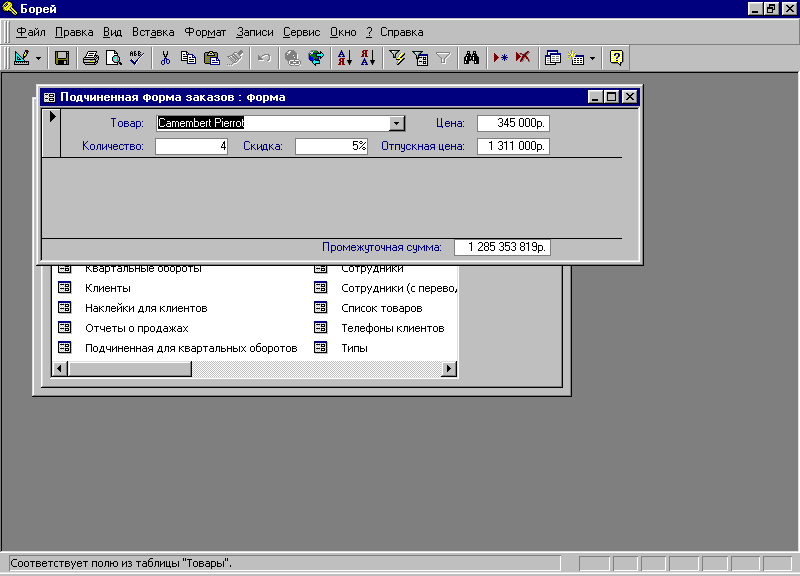Screen dimensions: 800x576
Task: Click the Undo arrow icon
Action: click(264, 58)
